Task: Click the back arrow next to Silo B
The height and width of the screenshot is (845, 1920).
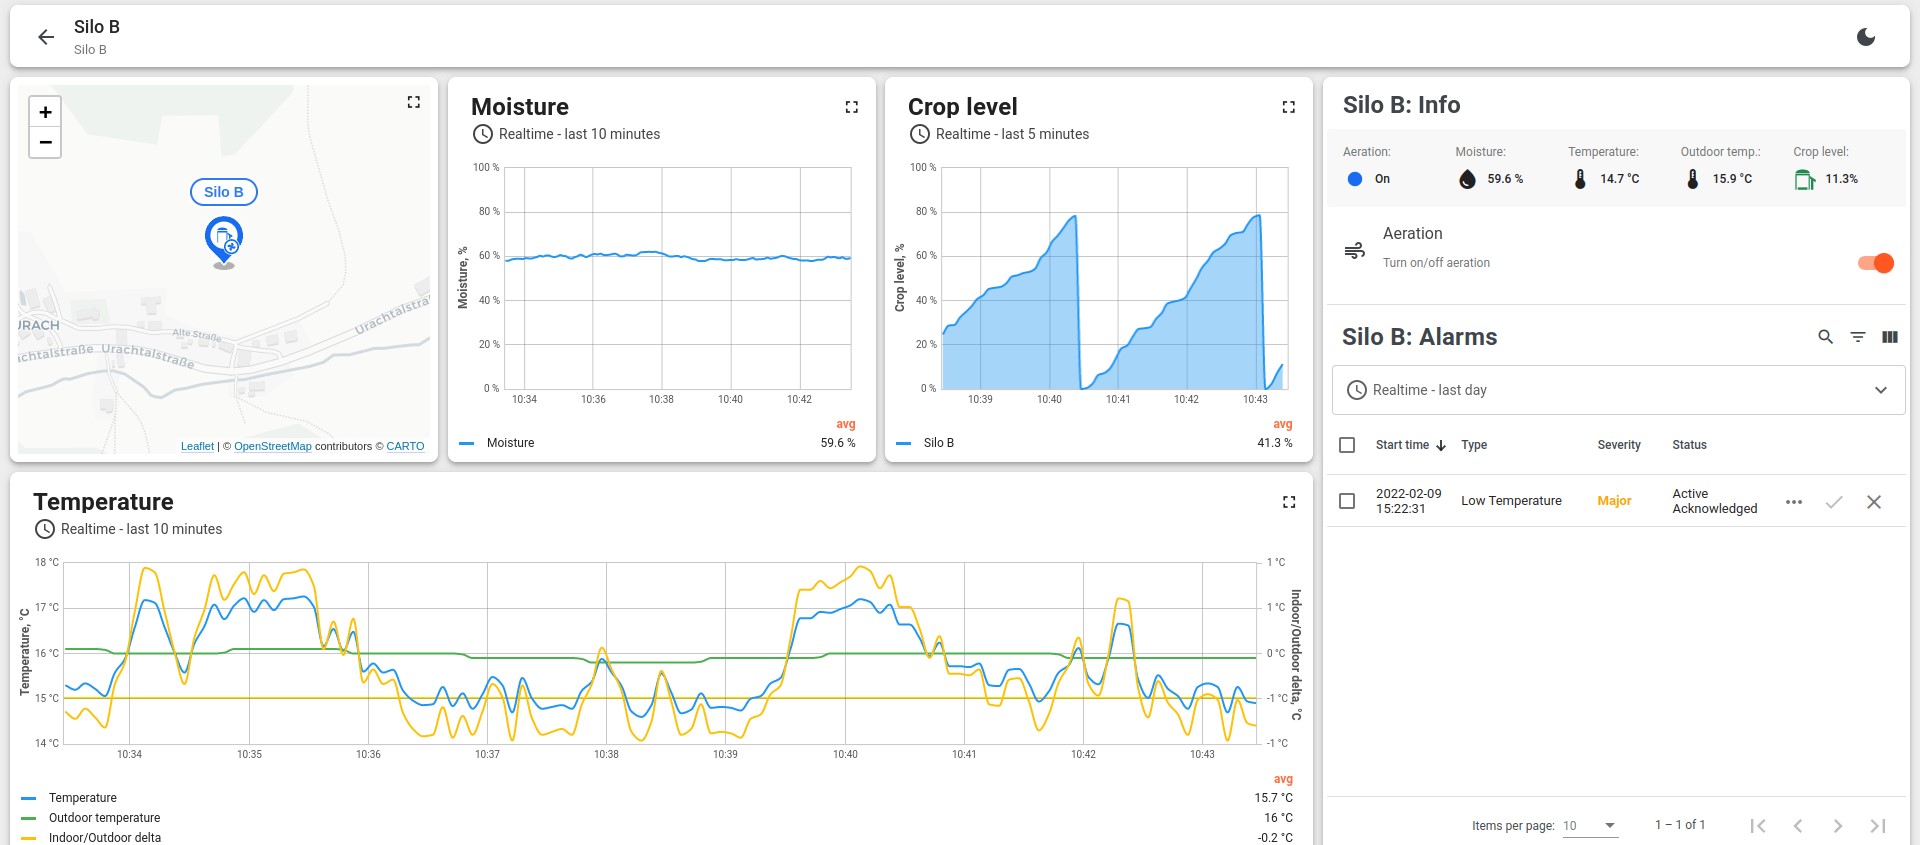Action: [x=46, y=37]
